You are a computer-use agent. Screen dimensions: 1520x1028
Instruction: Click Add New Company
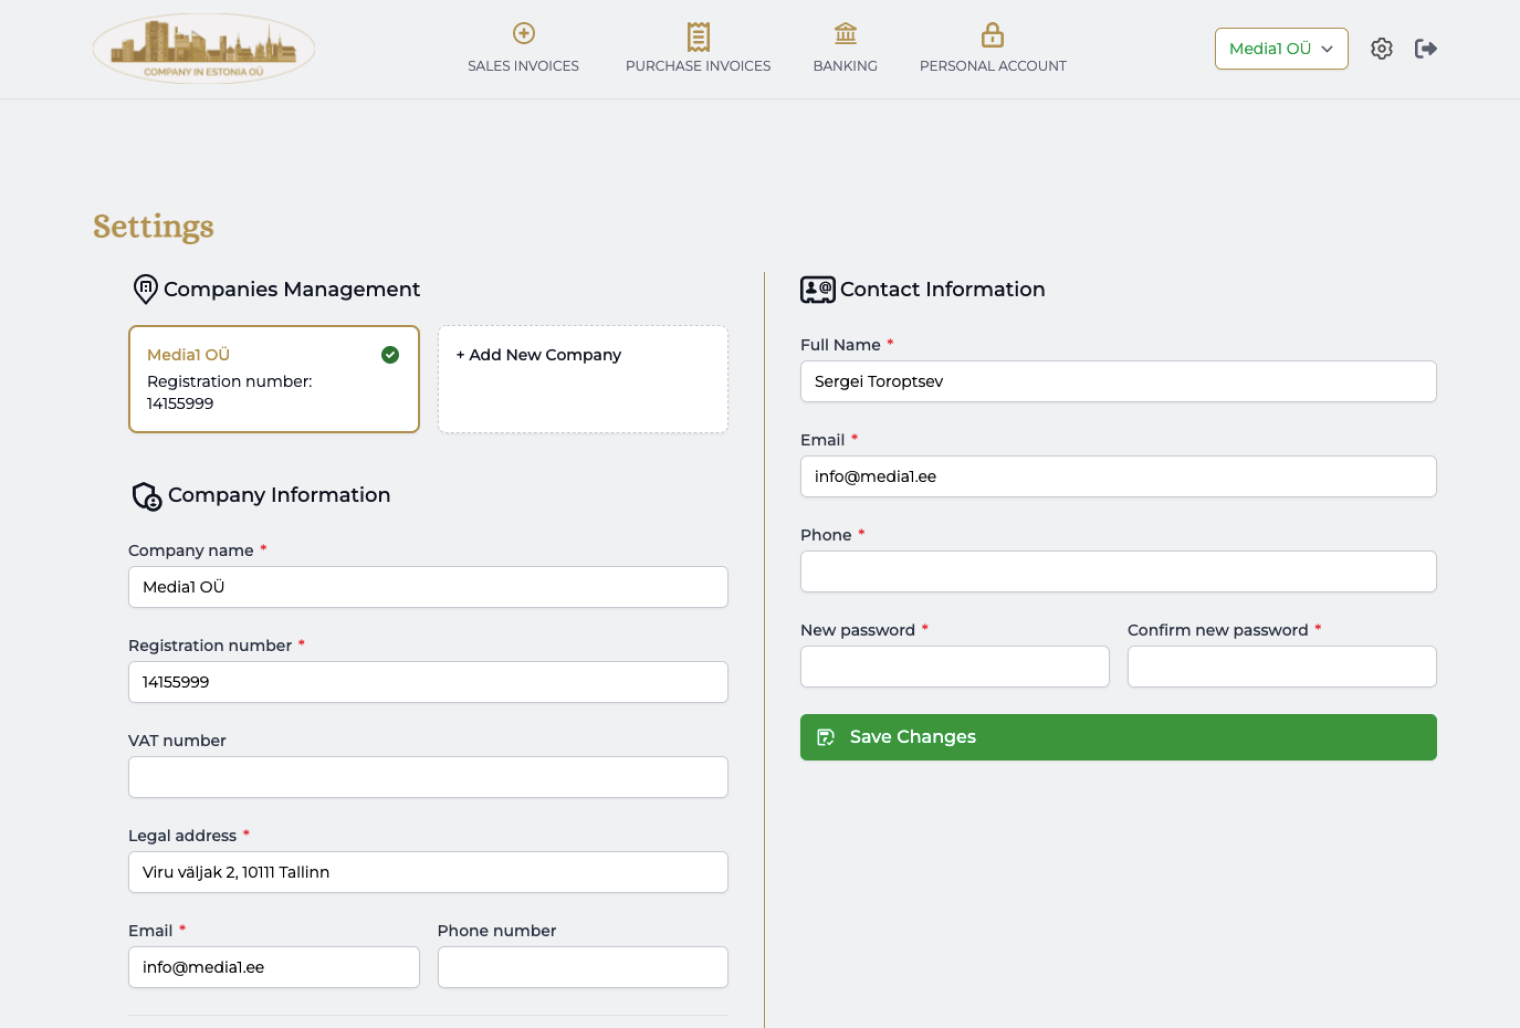click(582, 379)
